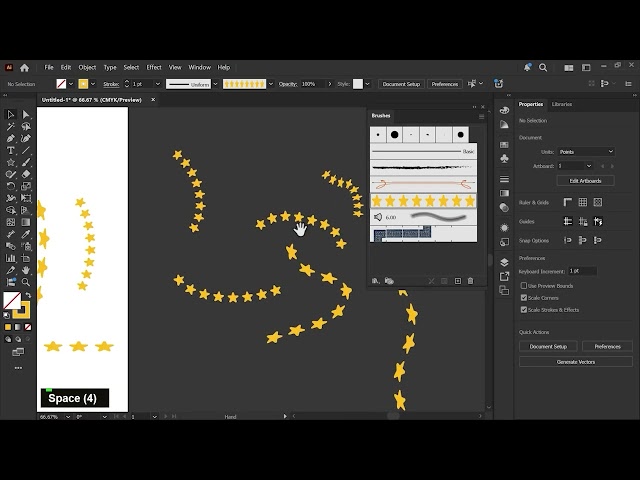Select the Direct Selection tool
The height and width of the screenshot is (480, 640).
(x=26, y=115)
